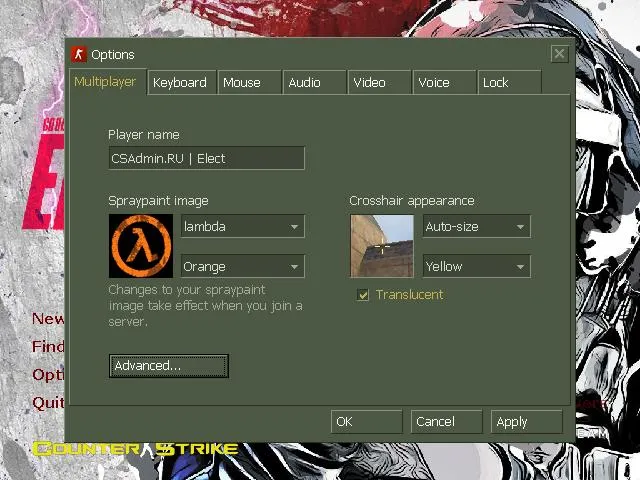Click the crosshair preview thumbnail
Screen dimensions: 640x480
382,246
